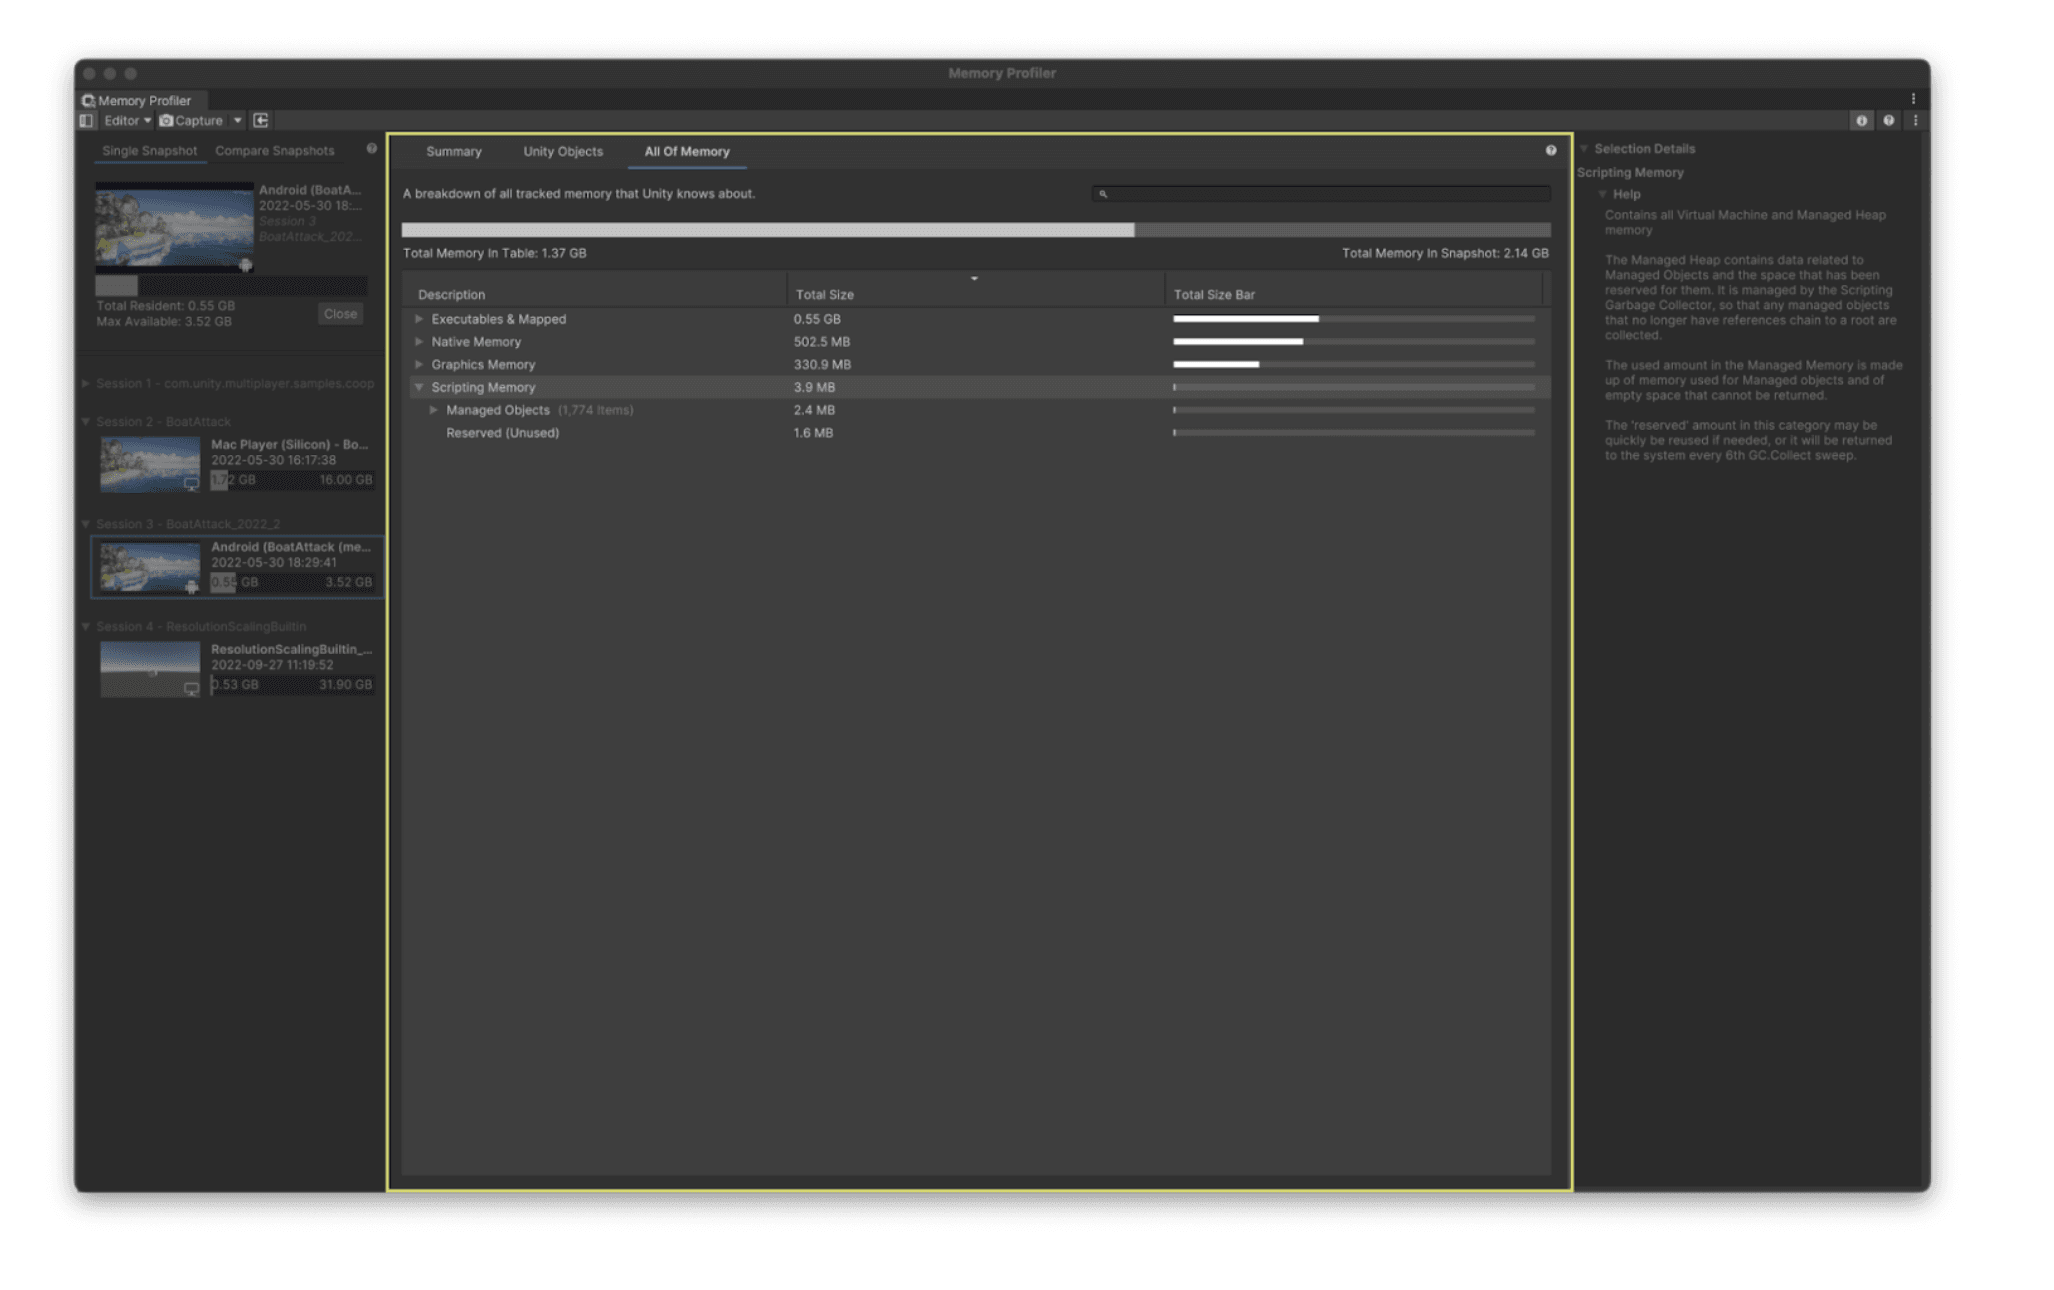Open the Editor target dropdown

pyautogui.click(x=127, y=120)
